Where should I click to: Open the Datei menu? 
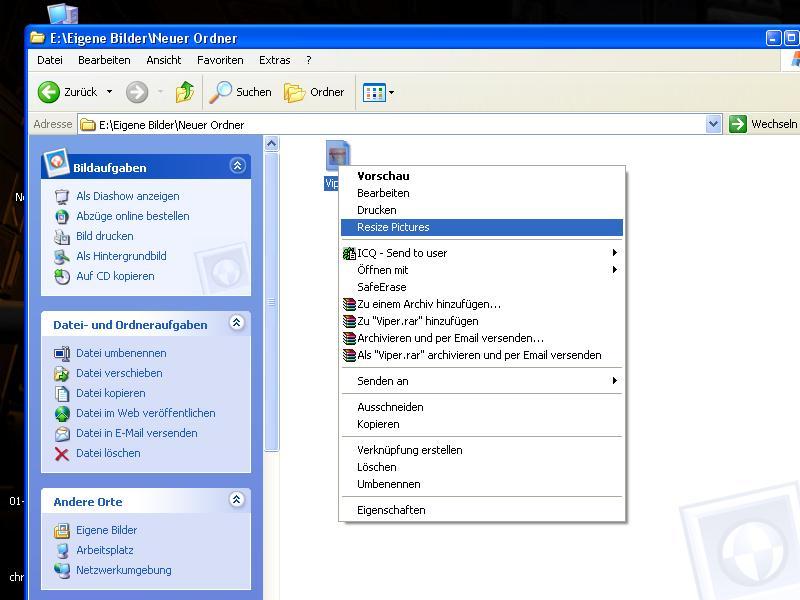coord(50,60)
